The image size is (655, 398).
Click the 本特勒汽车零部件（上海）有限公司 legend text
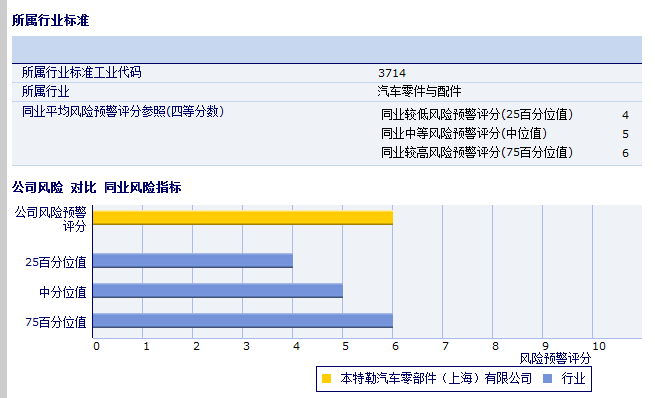(x=436, y=378)
